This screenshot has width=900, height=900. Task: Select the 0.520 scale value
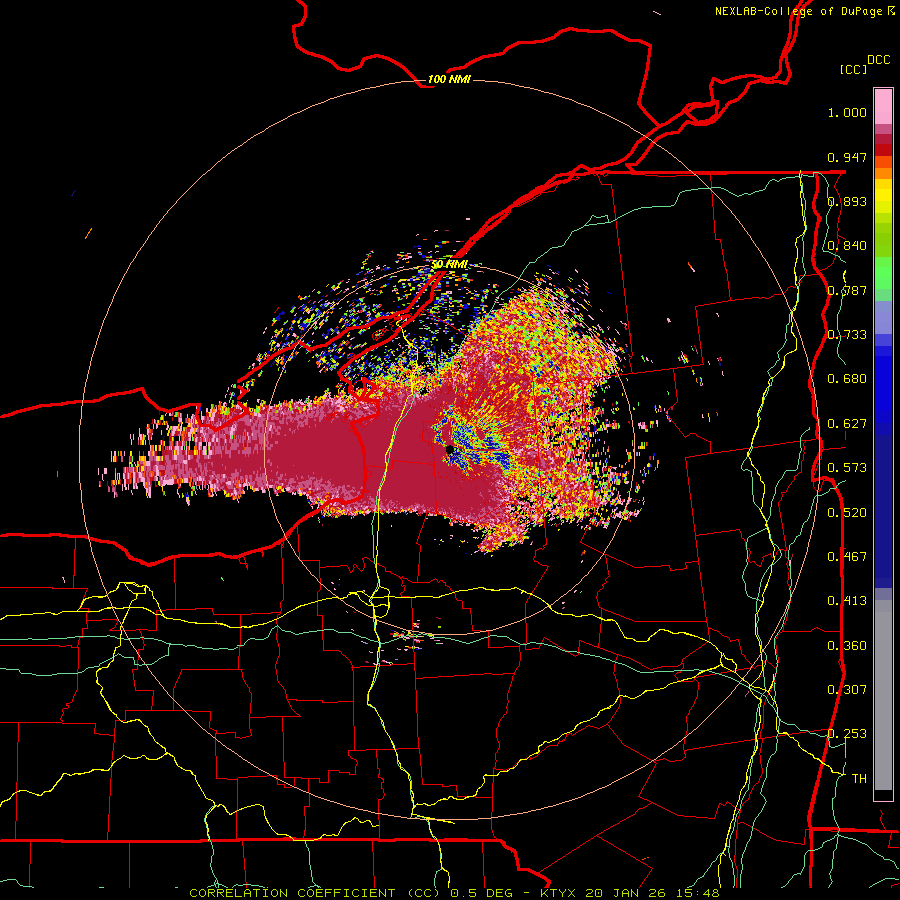847,513
